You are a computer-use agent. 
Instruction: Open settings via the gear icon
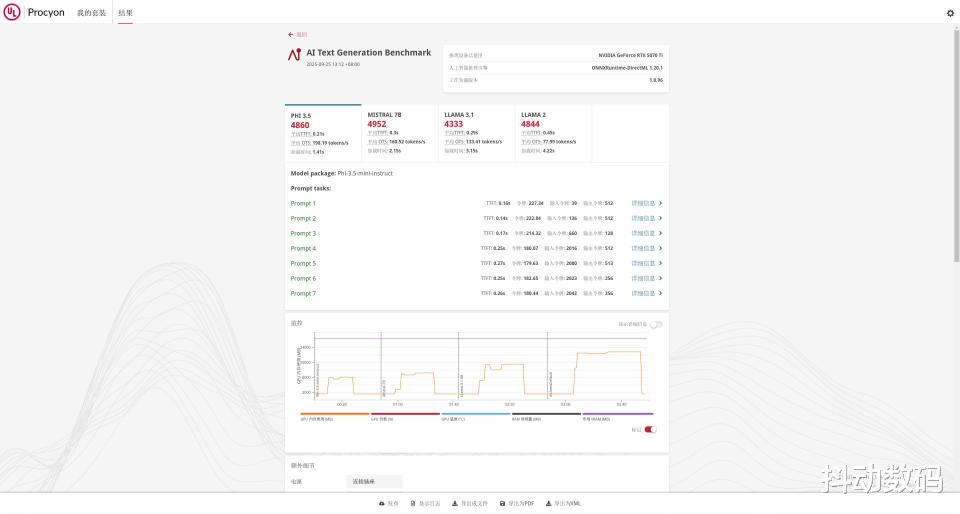pos(950,13)
